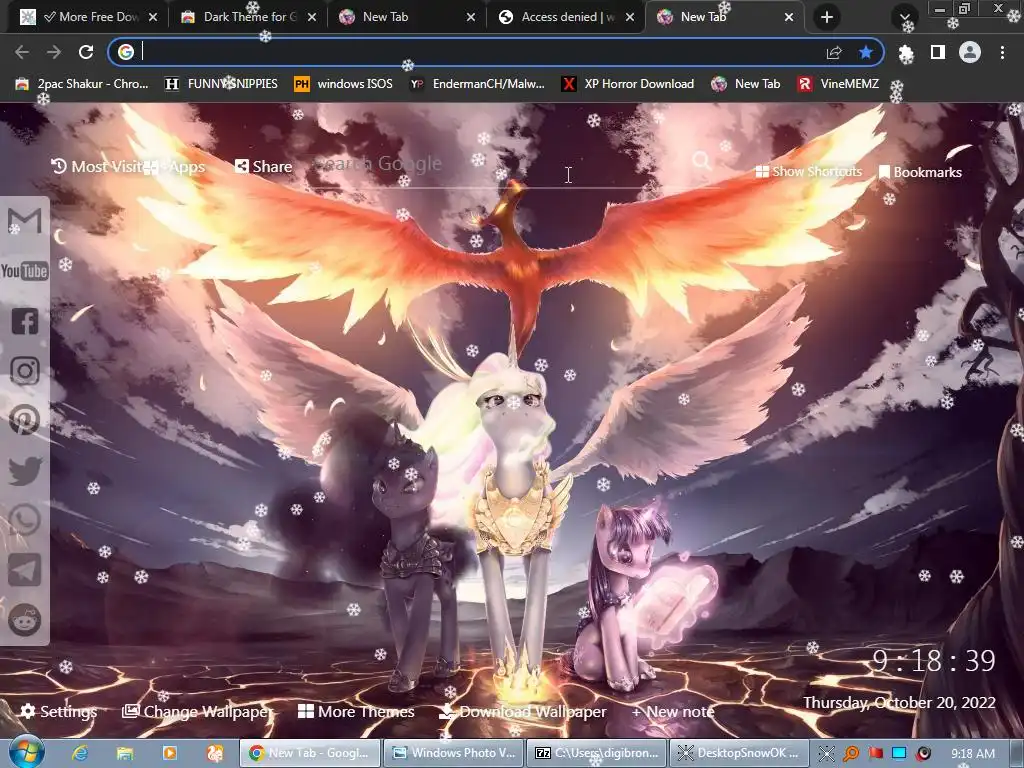Launch Internet Explorer from taskbar

pos(80,753)
